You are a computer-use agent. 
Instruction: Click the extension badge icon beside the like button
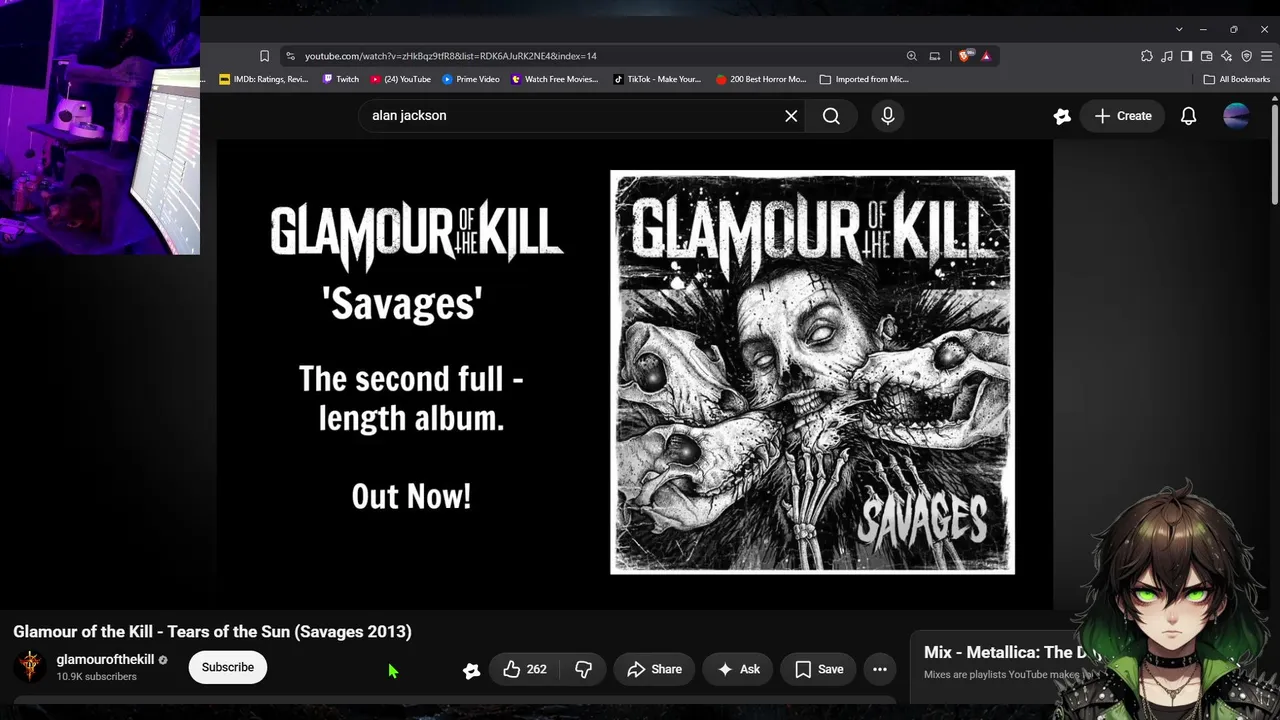click(x=471, y=670)
